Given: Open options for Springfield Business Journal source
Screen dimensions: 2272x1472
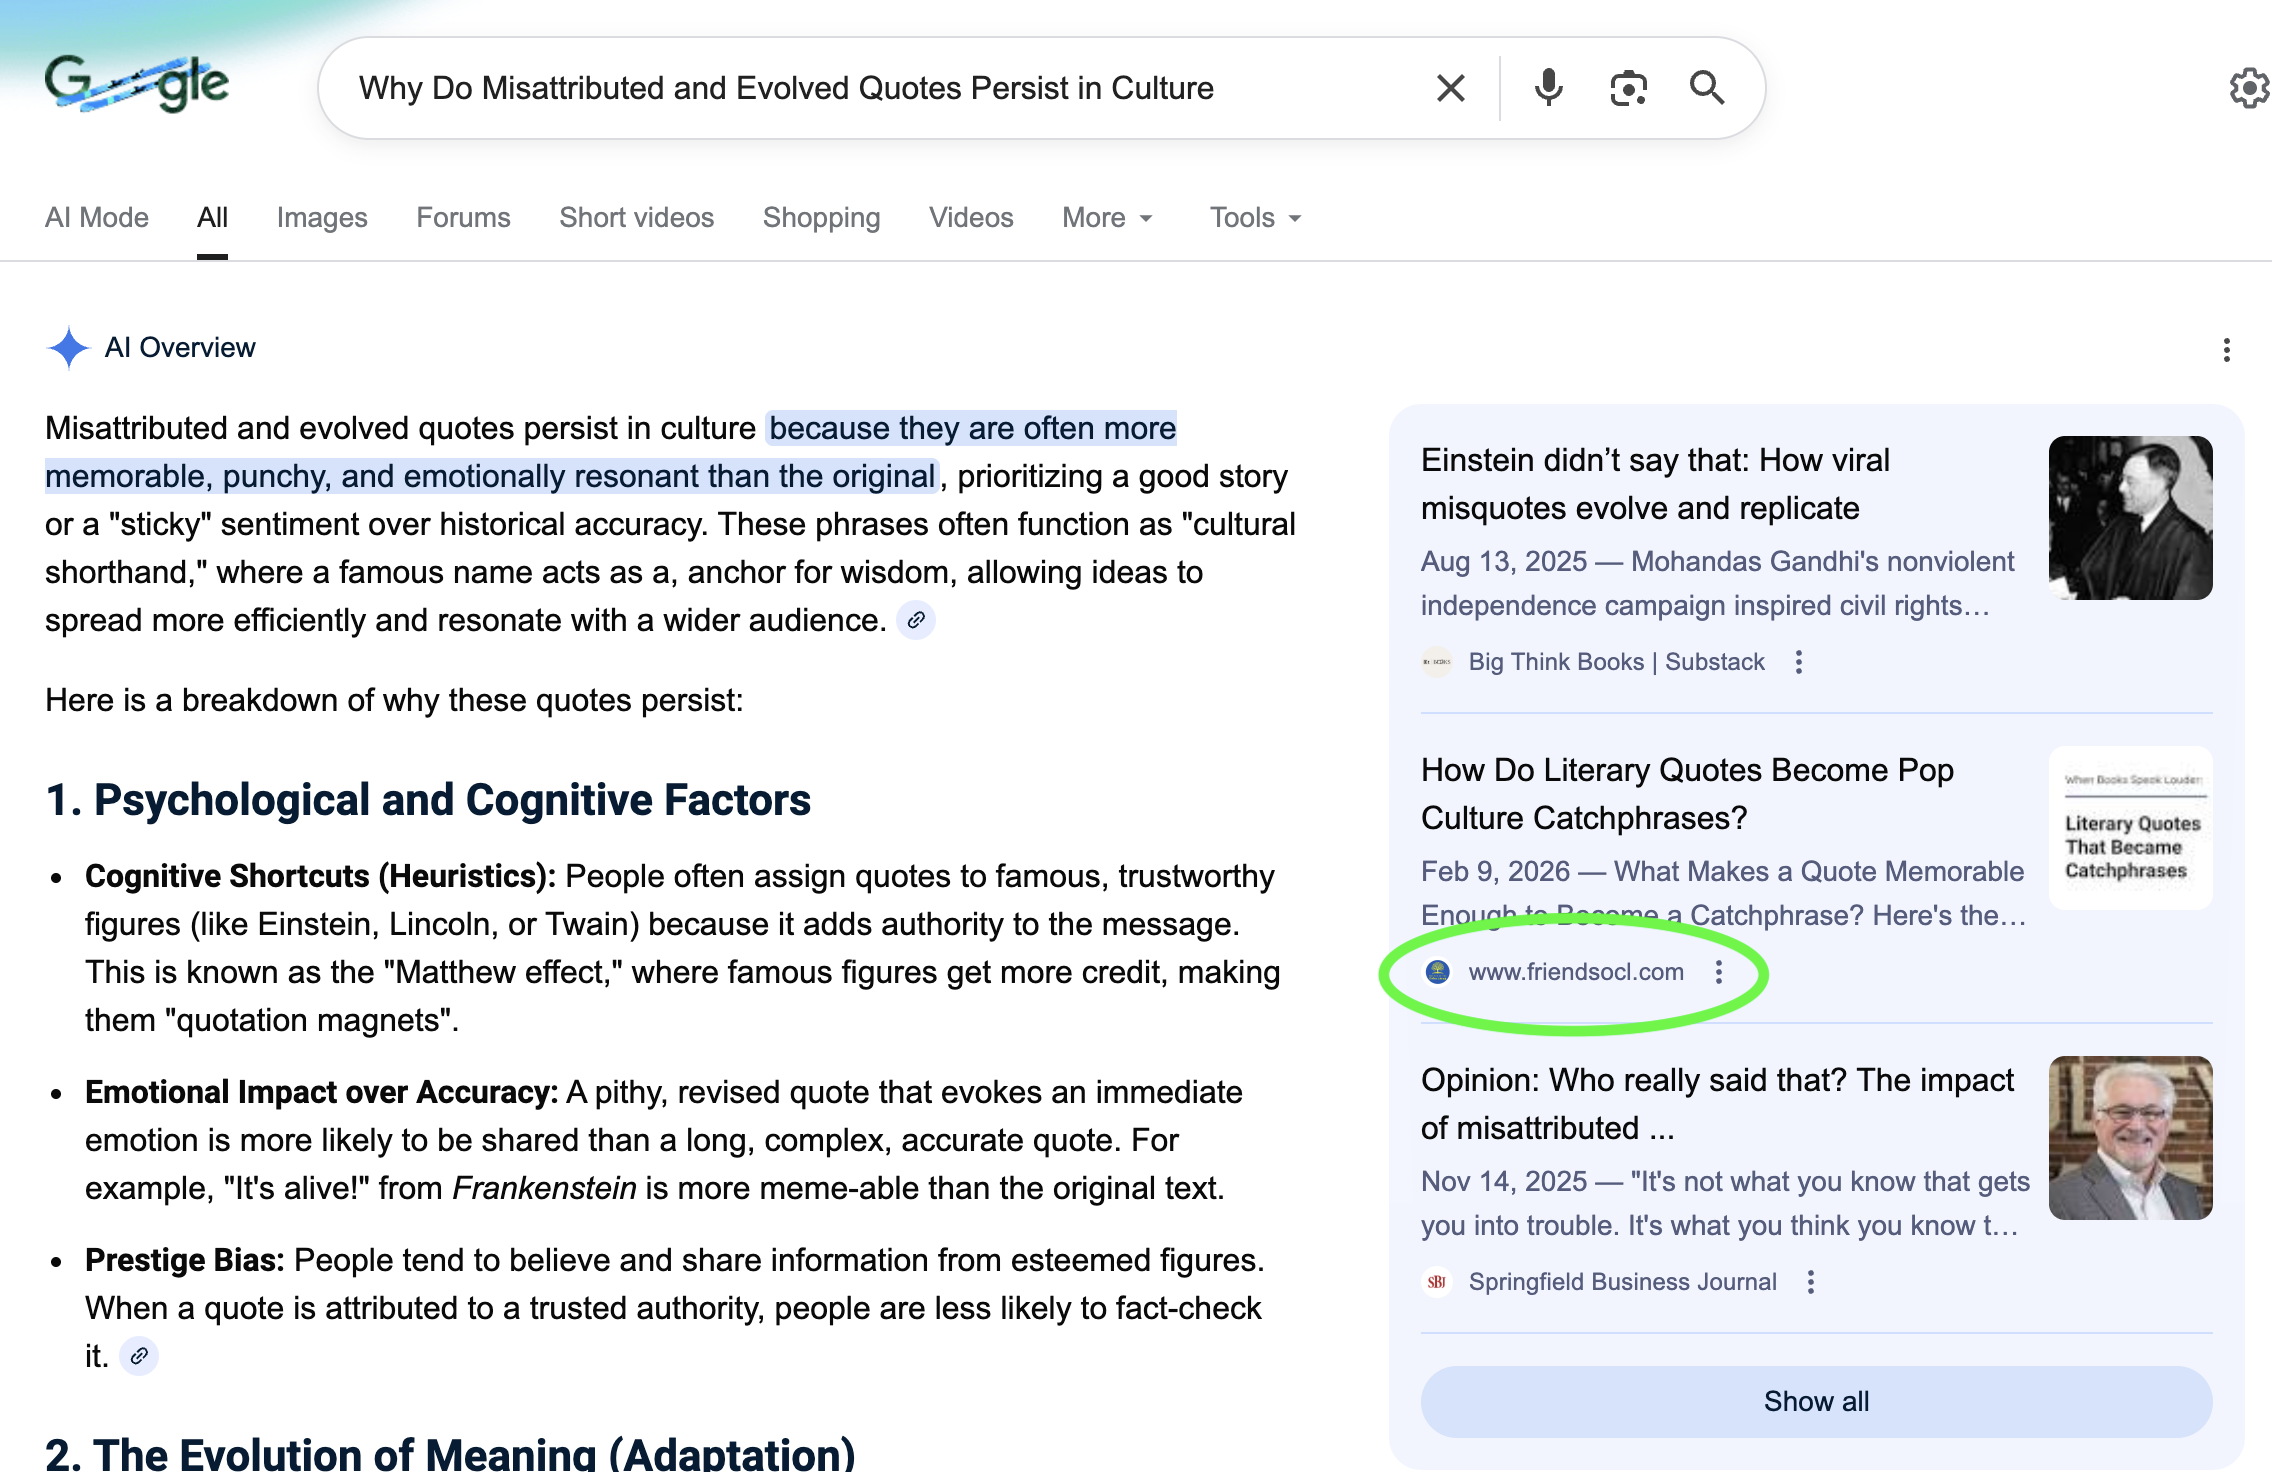Looking at the screenshot, I should (x=1811, y=1282).
